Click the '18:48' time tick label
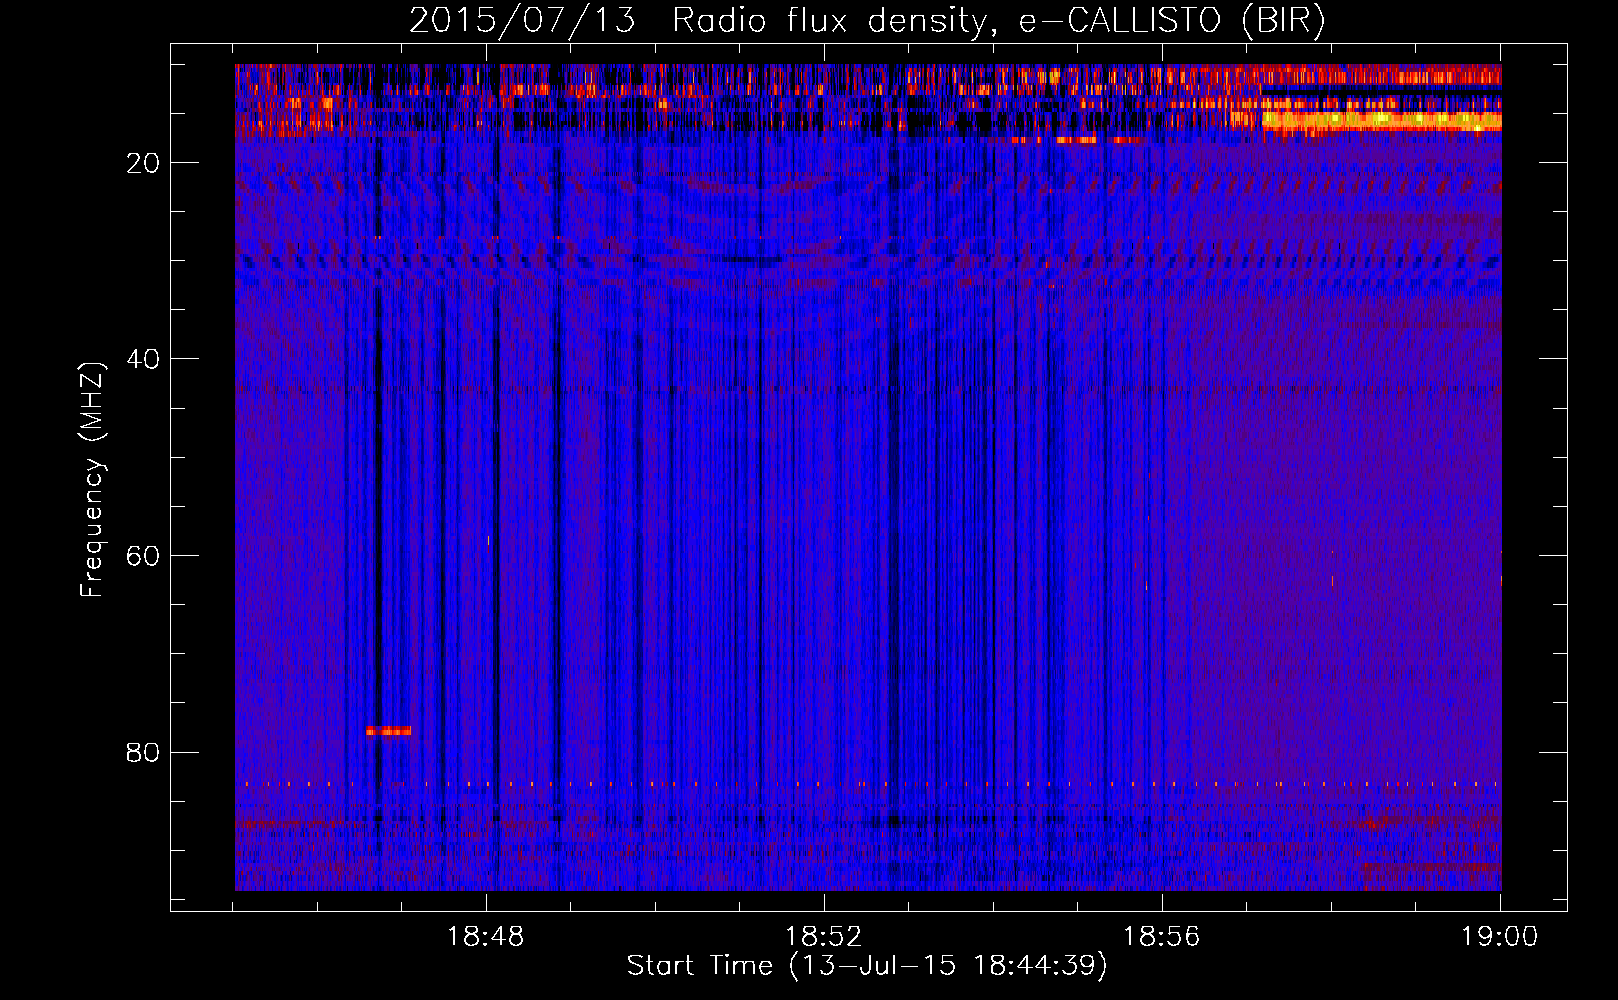 point(485,937)
